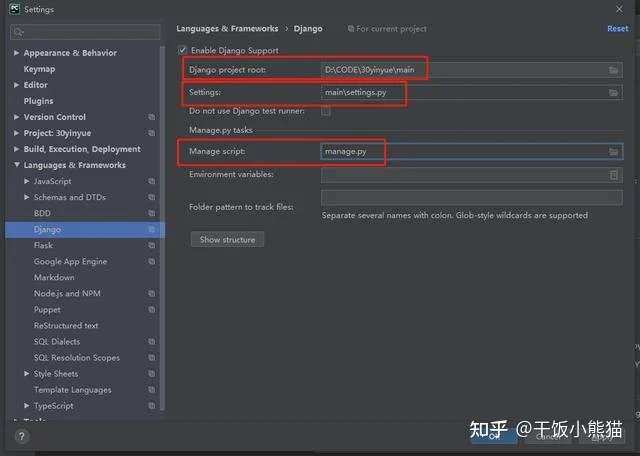Click the project-level icon beside Flask
Image resolution: width=640 pixels, height=456 pixels.
(x=151, y=245)
